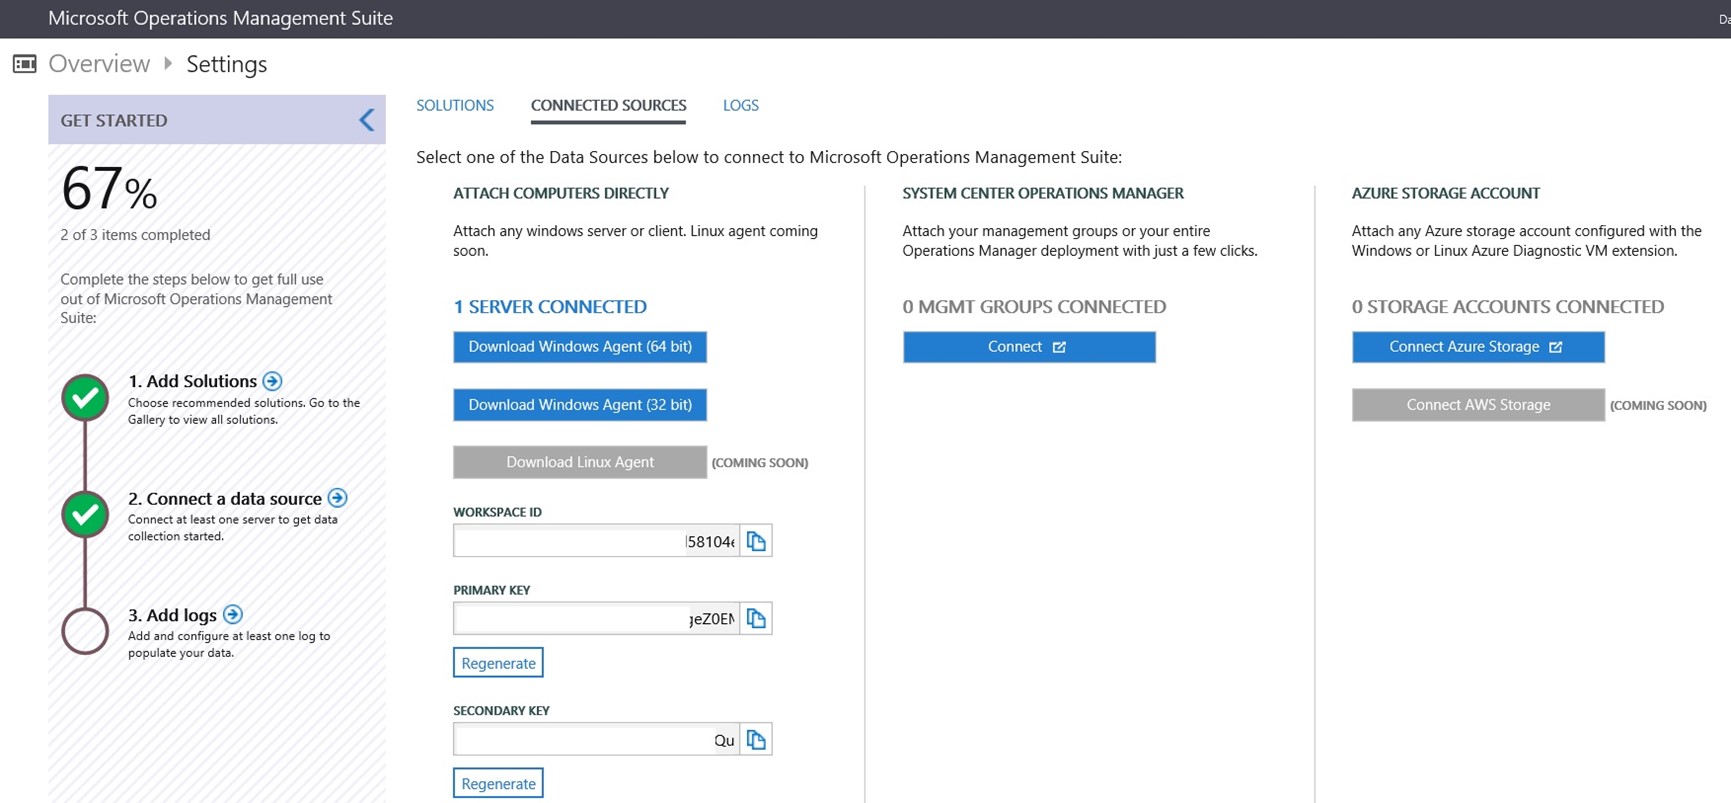
Task: Open Add logs arrow icon
Action: [233, 614]
